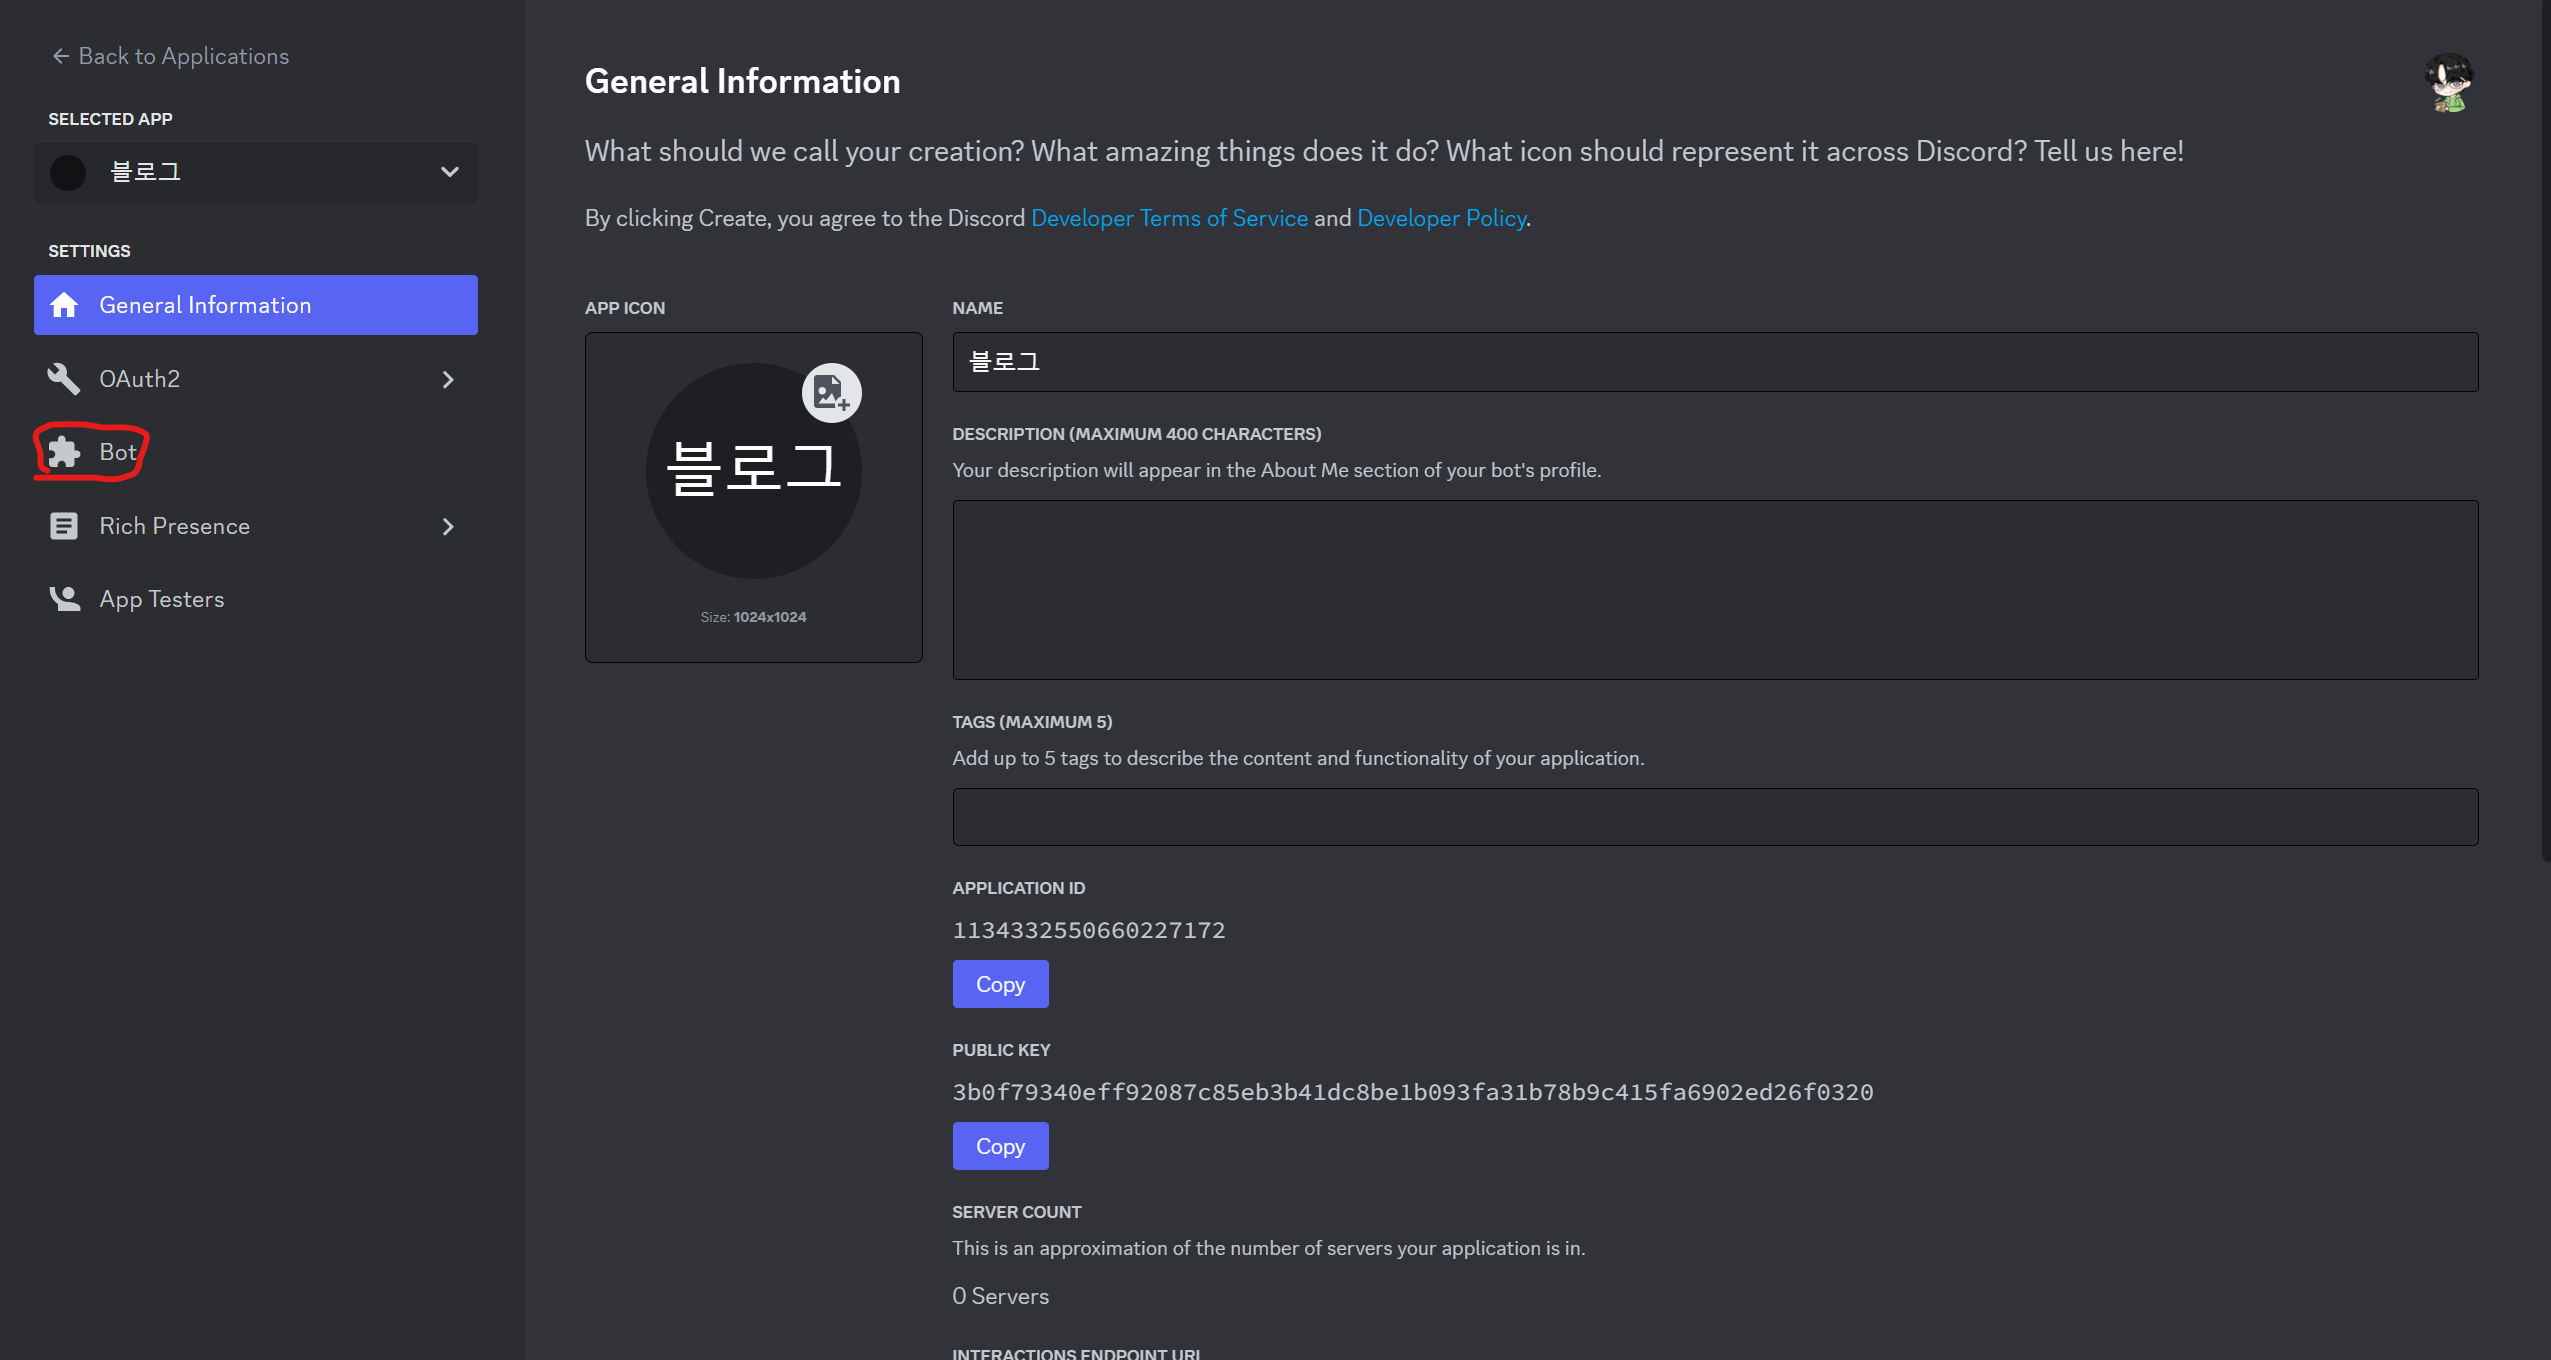Image resolution: width=2551 pixels, height=1360 pixels.
Task: Expand the Rich Presence submenu chevron
Action: click(x=448, y=526)
